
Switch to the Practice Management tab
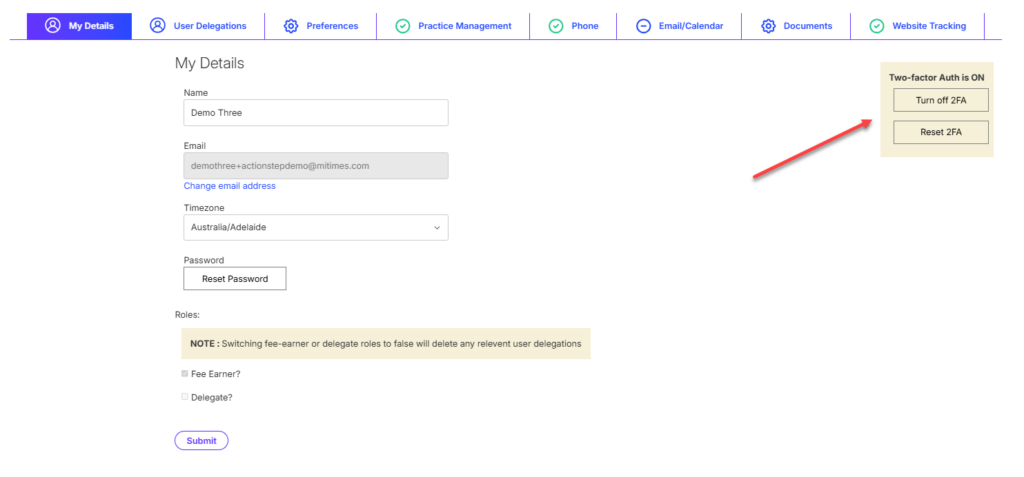(x=464, y=26)
